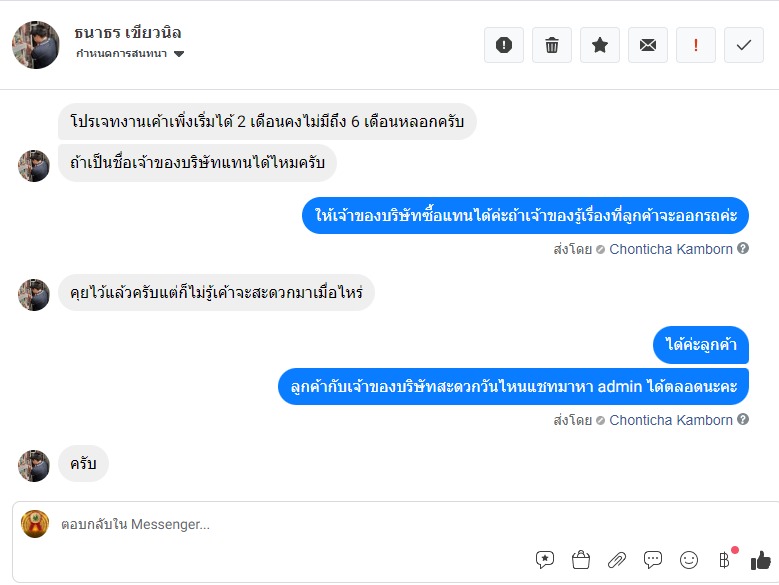The image size is (779, 585).
Task: Open ธนาธร เขียวนิล profile name
Action: click(128, 33)
